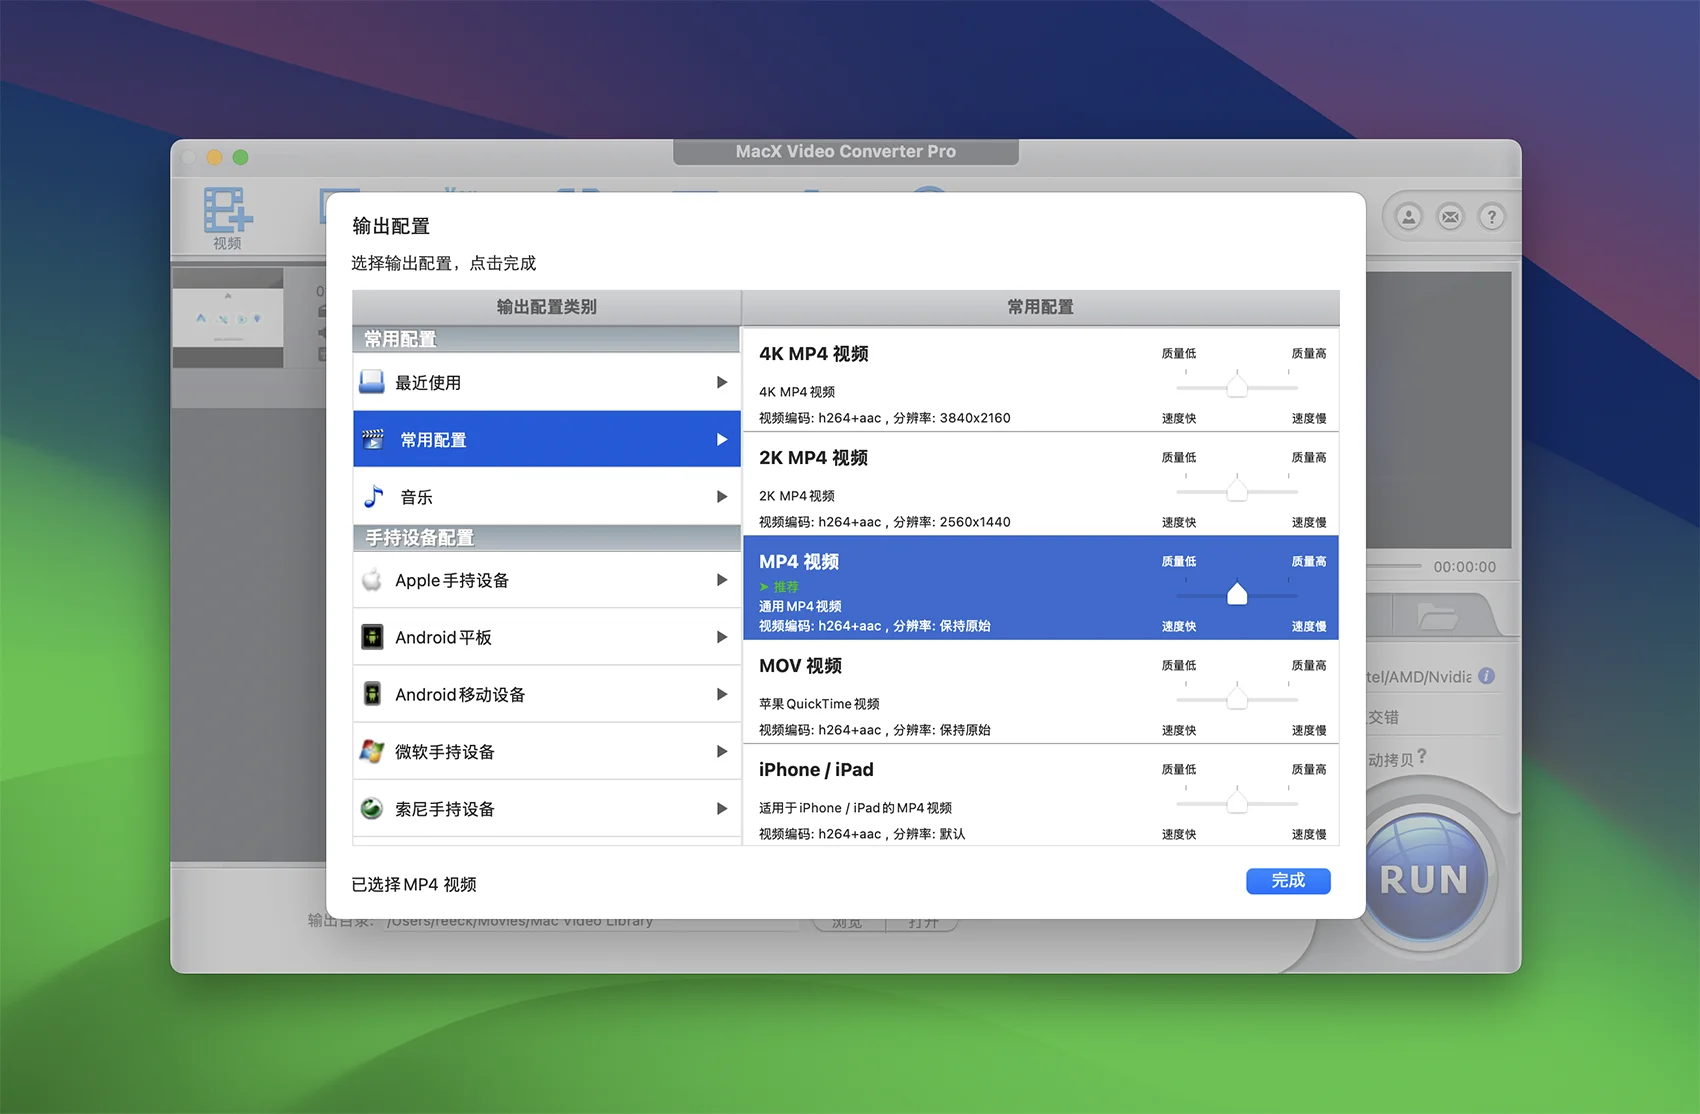Expand the 常用配置 category arrow
The image size is (1700, 1114).
tap(722, 439)
